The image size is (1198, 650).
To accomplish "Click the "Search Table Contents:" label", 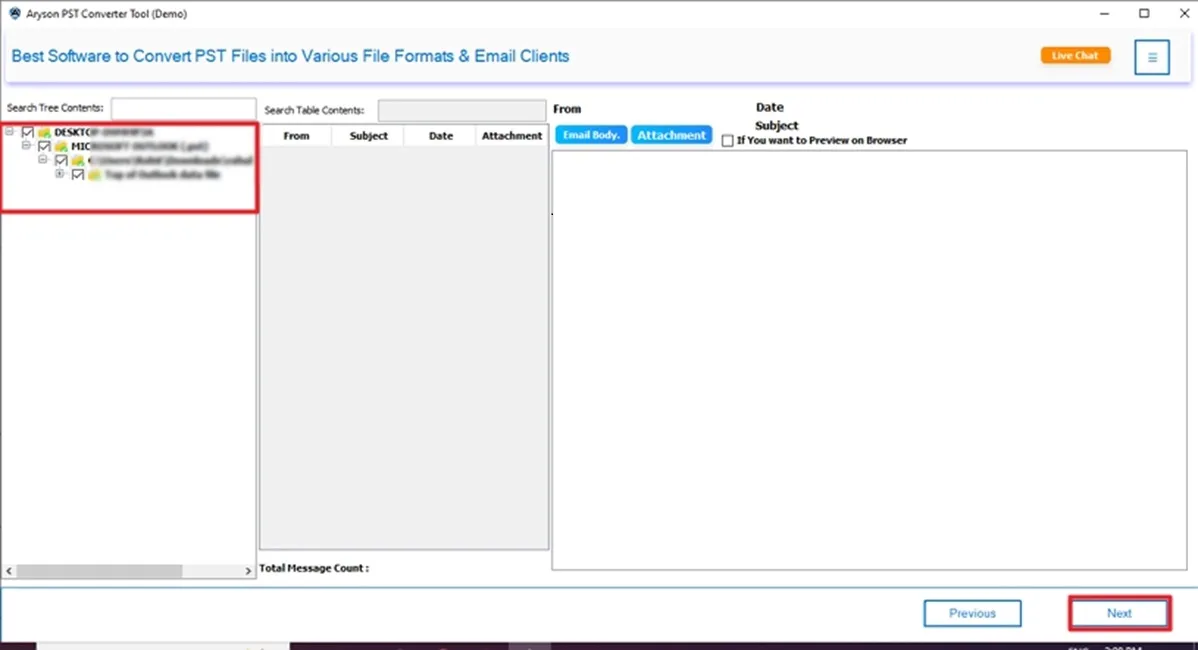I will (x=314, y=111).
